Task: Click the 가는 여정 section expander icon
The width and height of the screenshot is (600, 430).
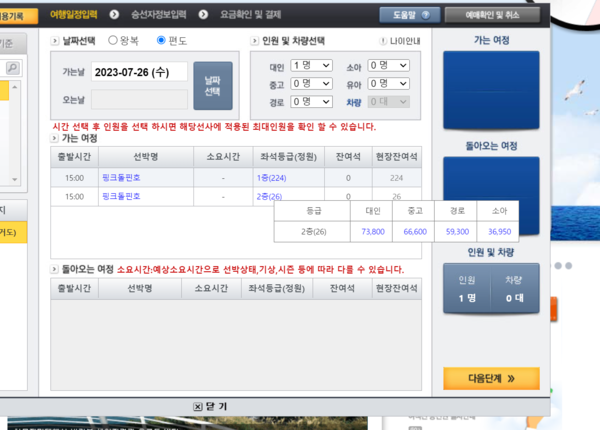Action: click(x=54, y=138)
